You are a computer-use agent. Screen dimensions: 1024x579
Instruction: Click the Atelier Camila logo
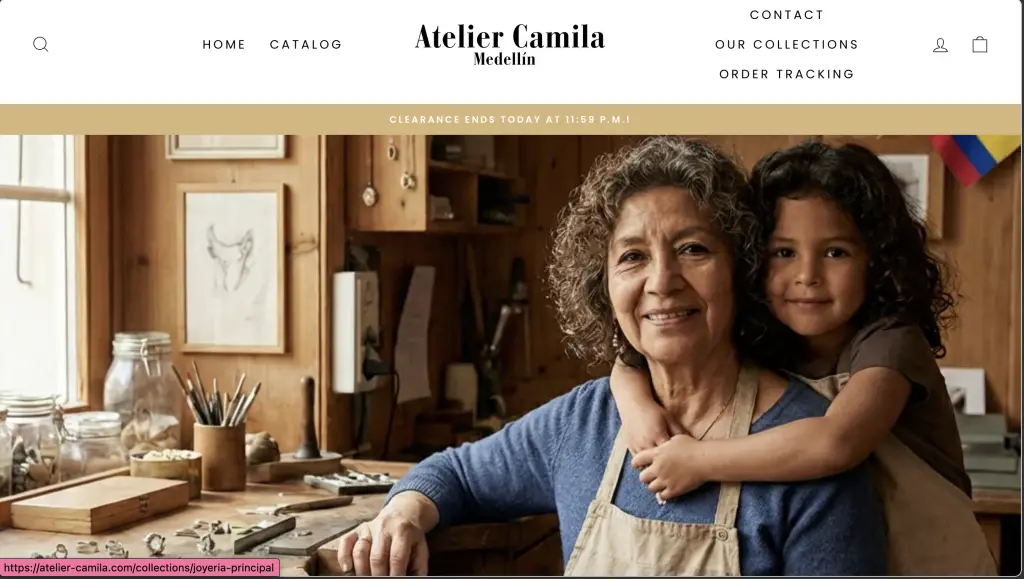click(x=509, y=44)
